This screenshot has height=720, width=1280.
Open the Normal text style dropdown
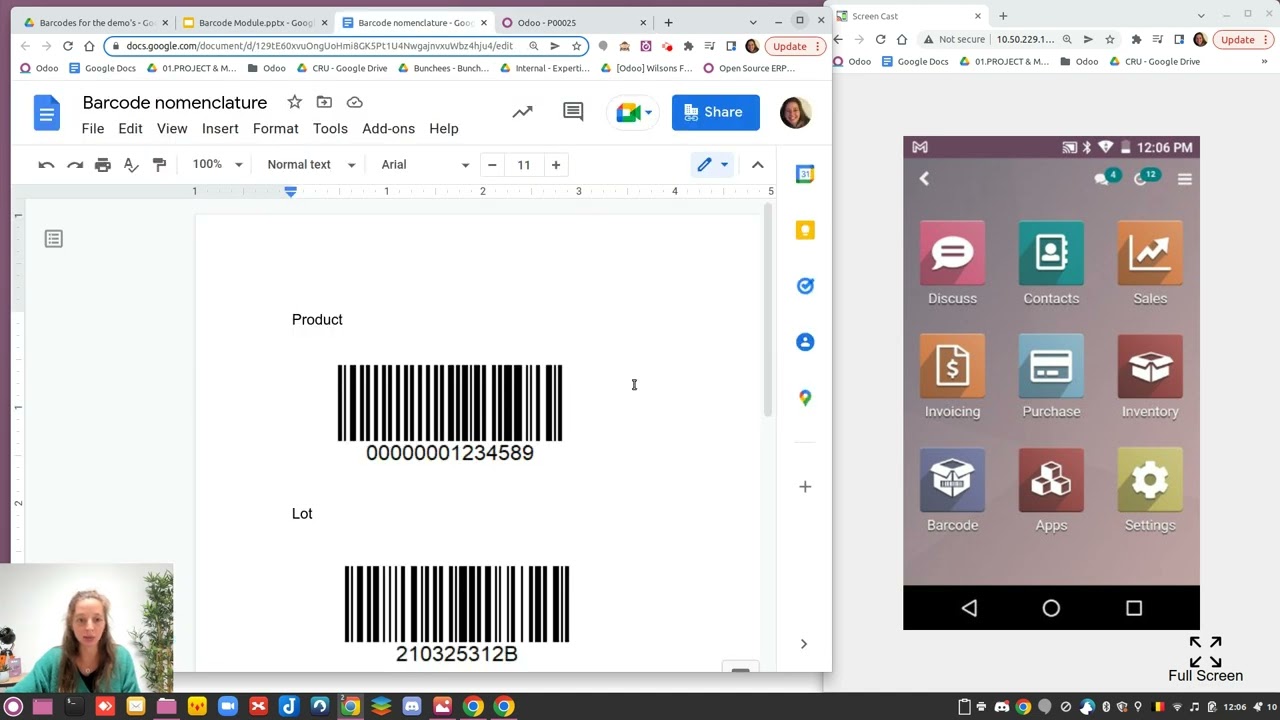pyautogui.click(x=311, y=165)
